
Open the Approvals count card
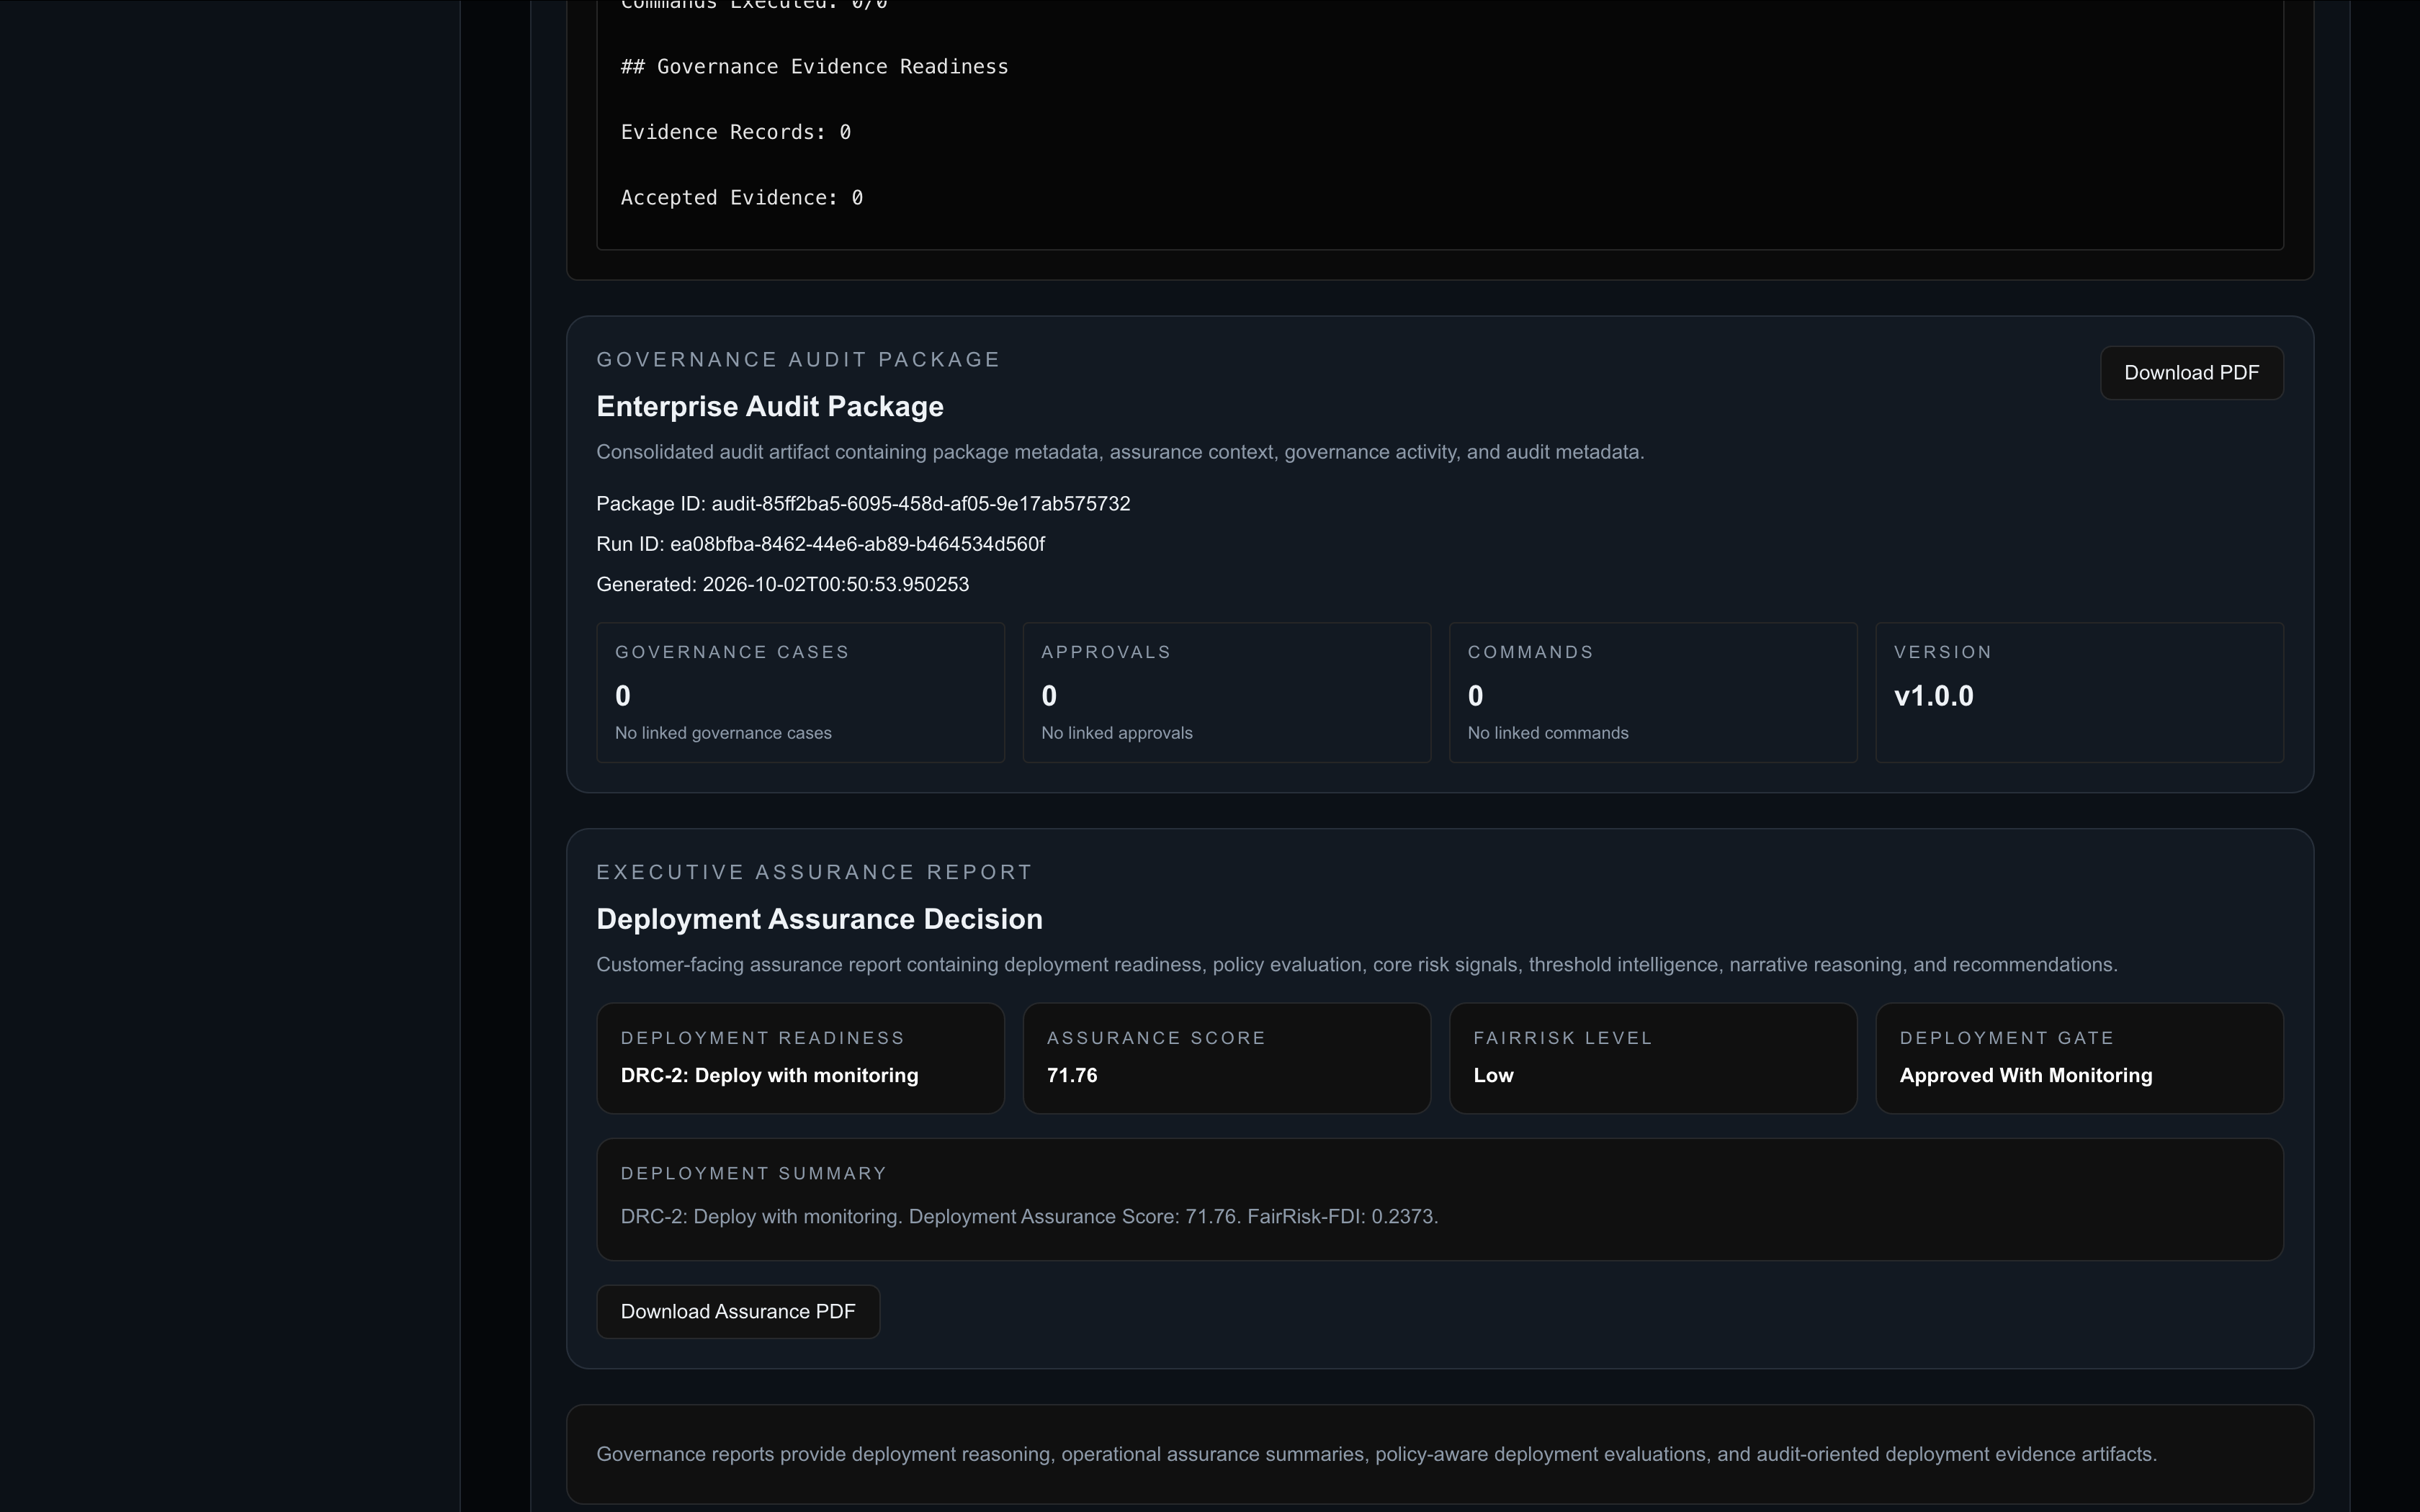tap(1226, 693)
